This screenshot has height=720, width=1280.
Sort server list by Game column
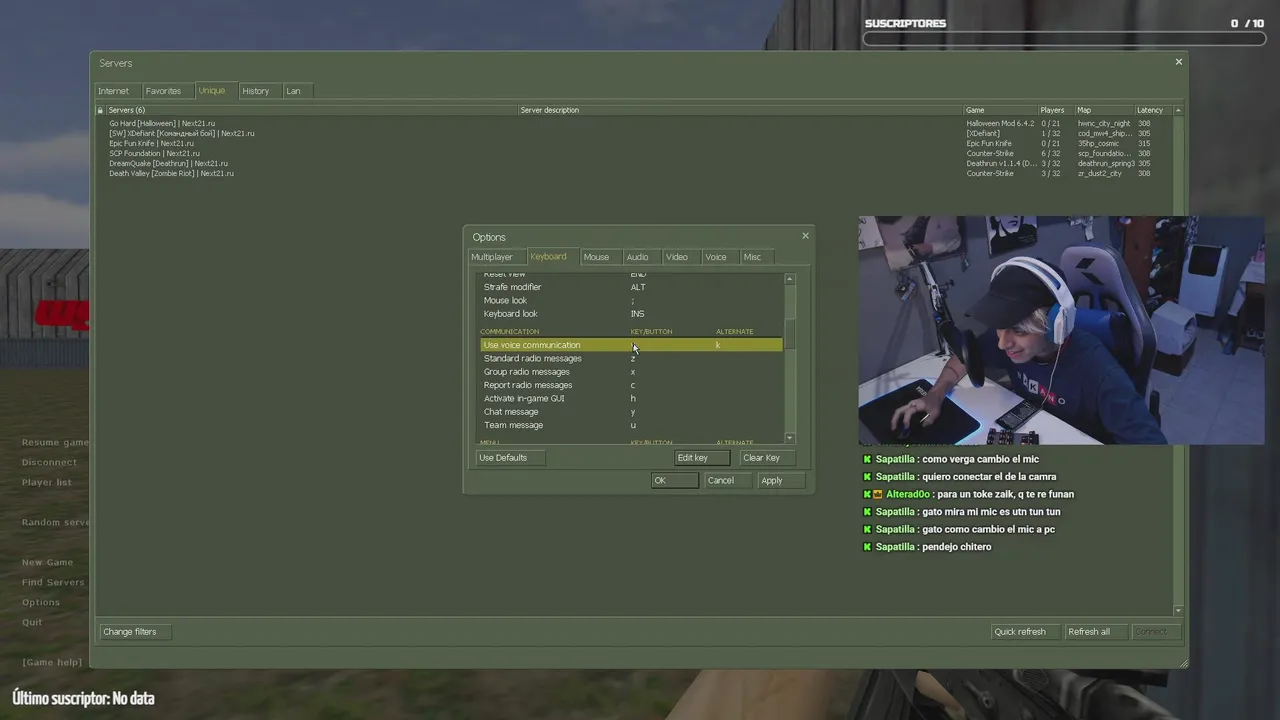click(1000, 110)
